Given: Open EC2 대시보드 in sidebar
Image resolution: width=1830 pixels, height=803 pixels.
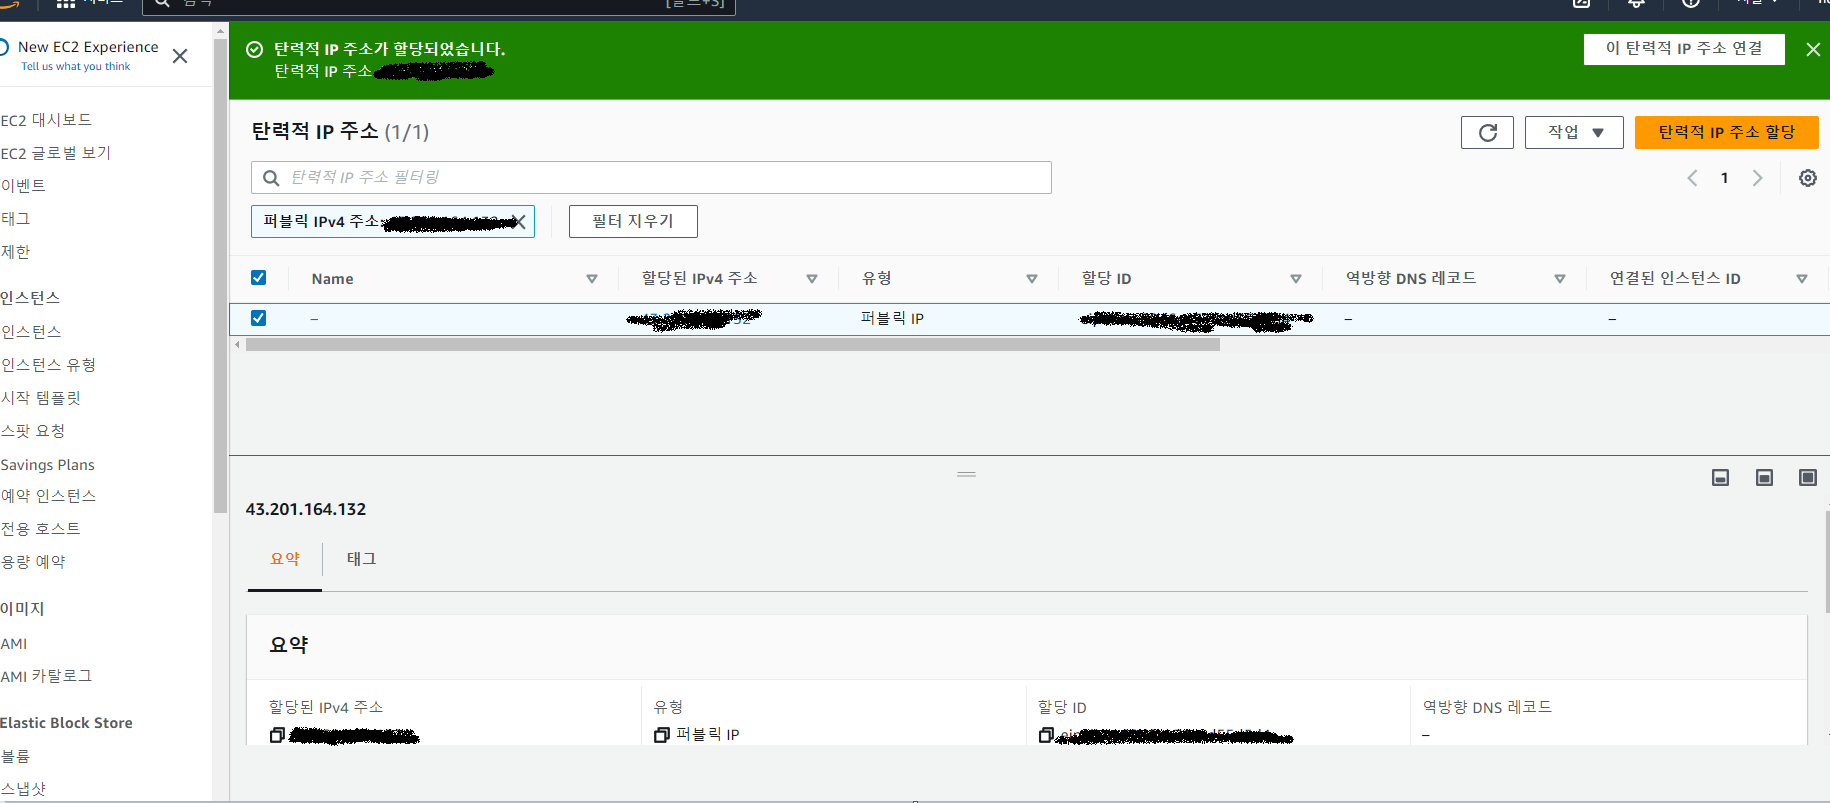Looking at the screenshot, I should 46,120.
